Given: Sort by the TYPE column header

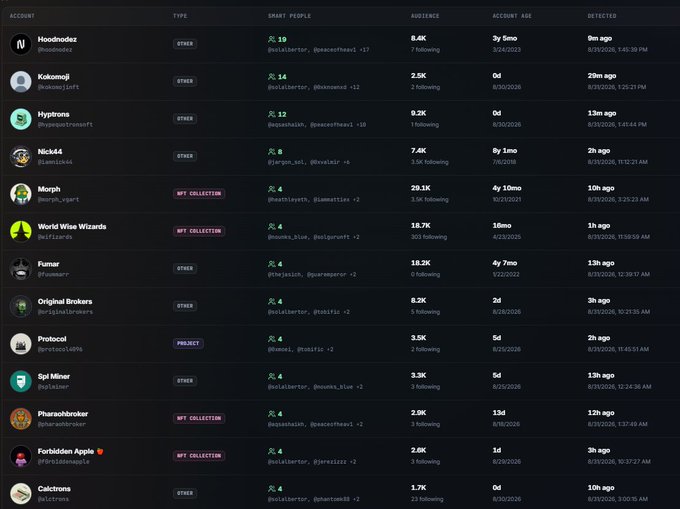Looking at the screenshot, I should point(180,16).
